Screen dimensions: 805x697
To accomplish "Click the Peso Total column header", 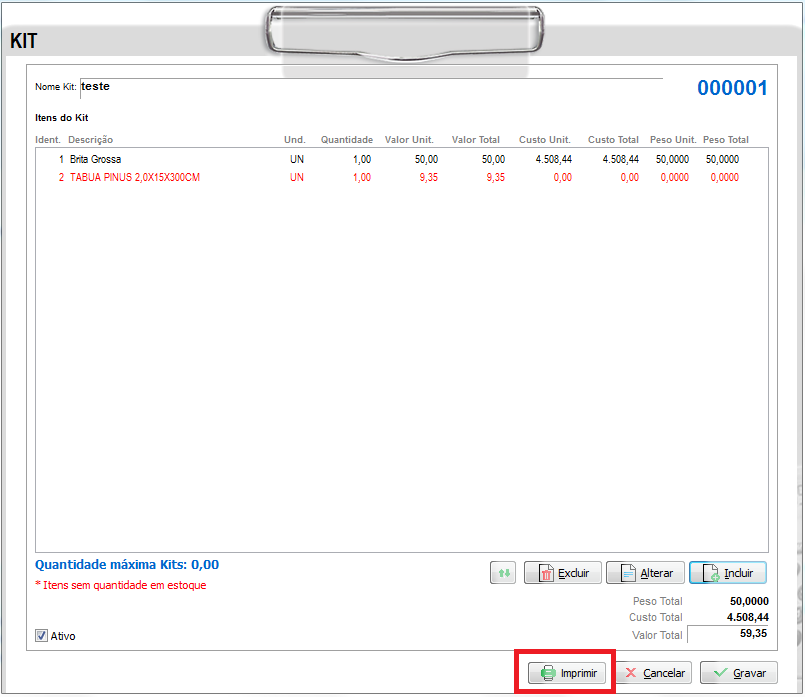I will [x=725, y=140].
